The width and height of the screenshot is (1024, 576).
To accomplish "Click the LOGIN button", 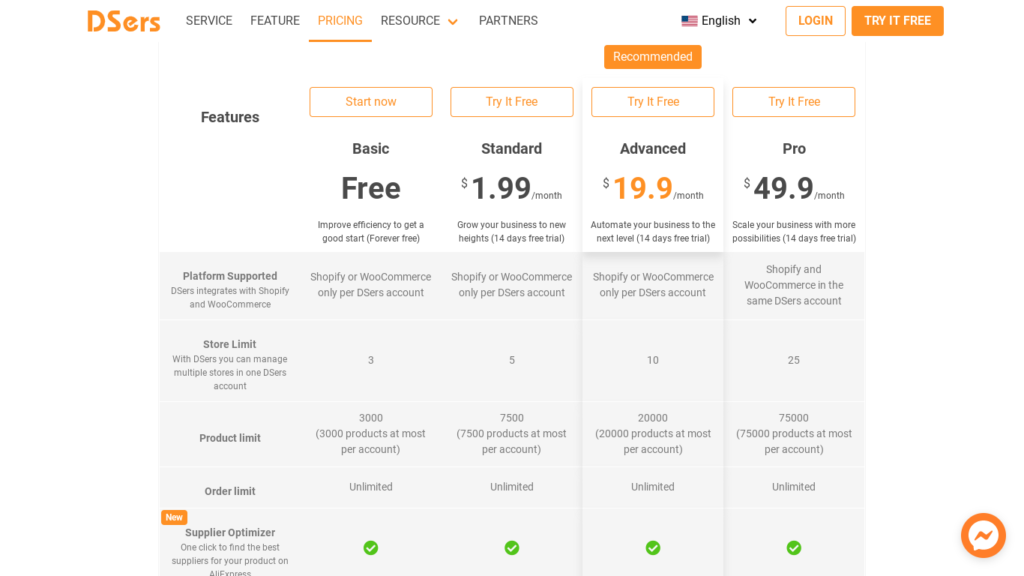I will [815, 21].
